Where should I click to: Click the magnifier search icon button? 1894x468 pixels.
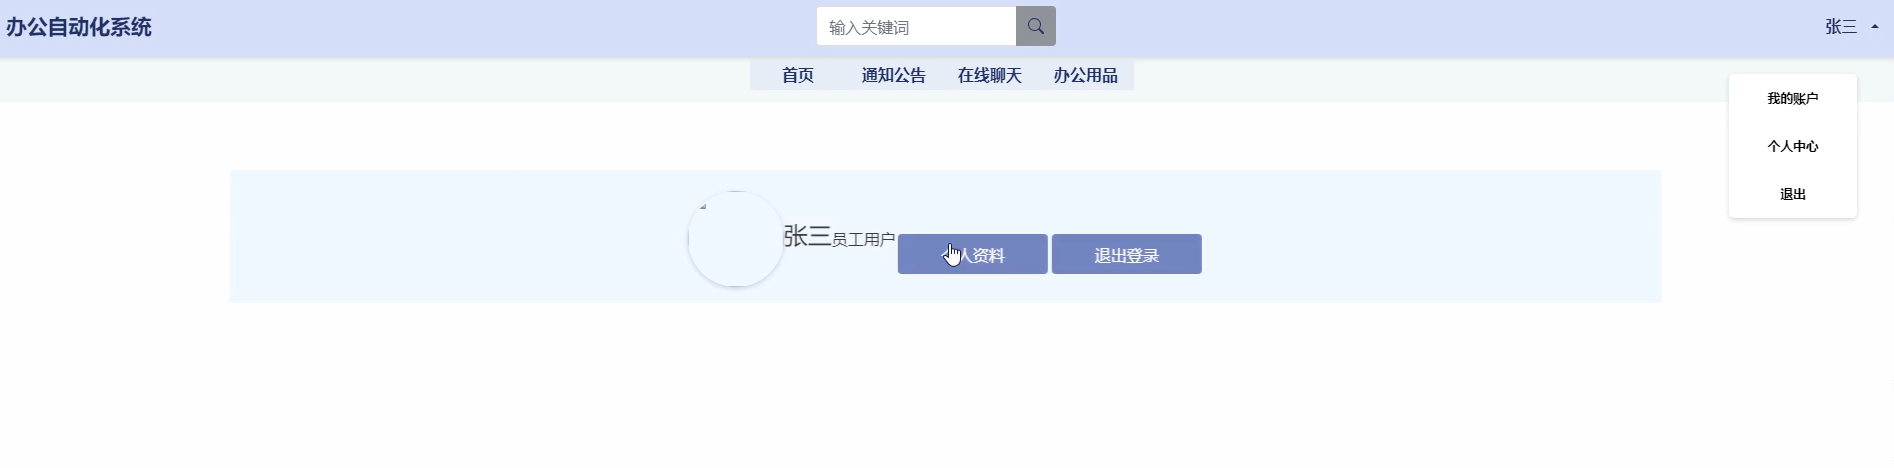pyautogui.click(x=1035, y=27)
